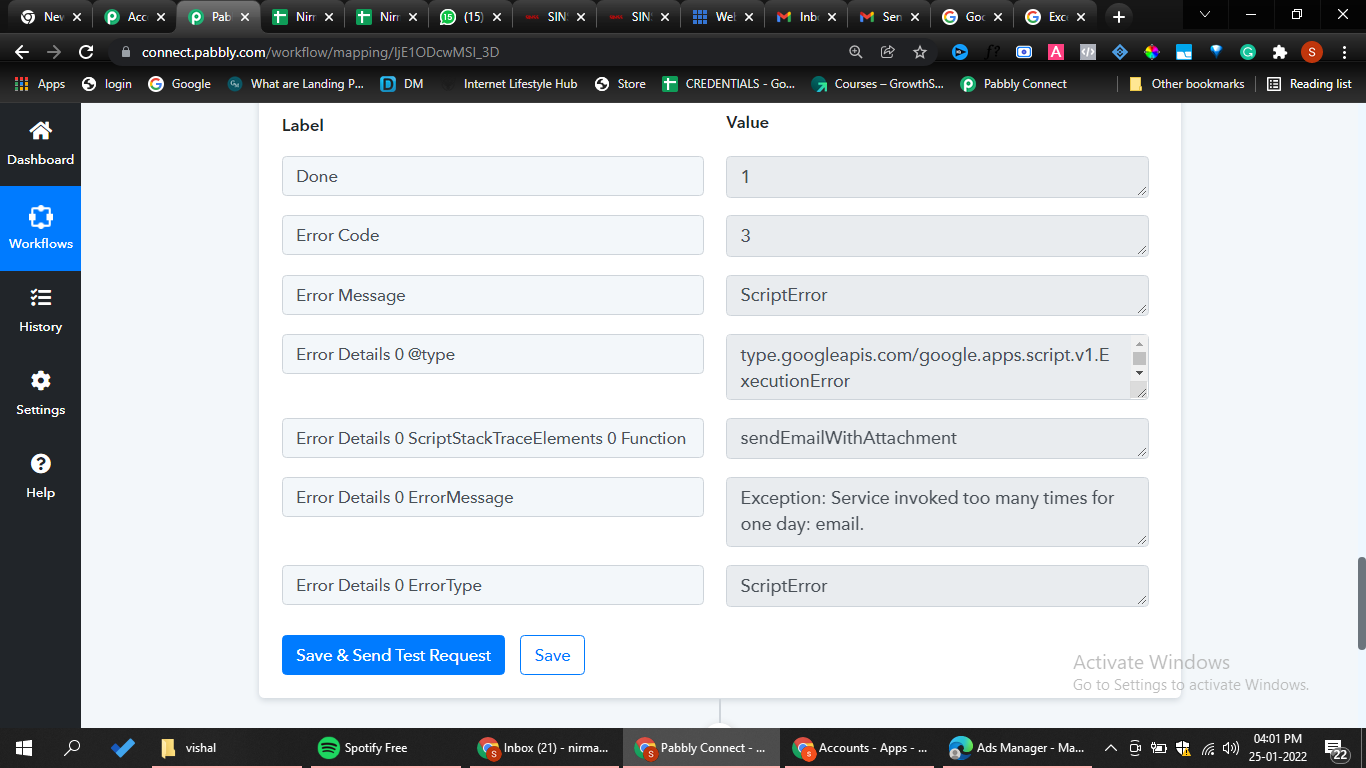Image resolution: width=1366 pixels, height=768 pixels.
Task: Open the Pabbly Connect bookmark
Action: coord(1013,84)
